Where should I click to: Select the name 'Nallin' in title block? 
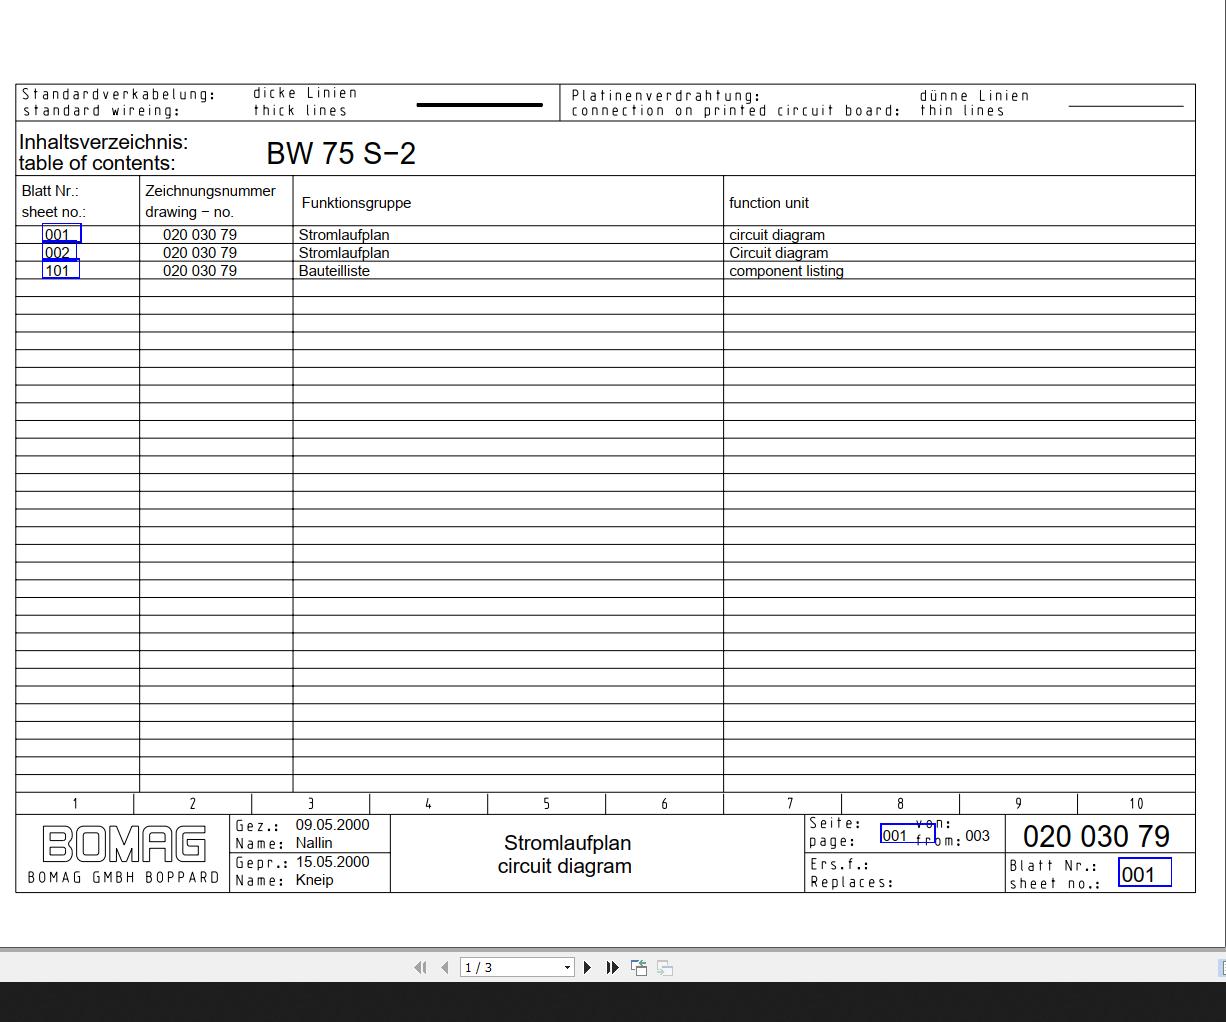pos(314,843)
